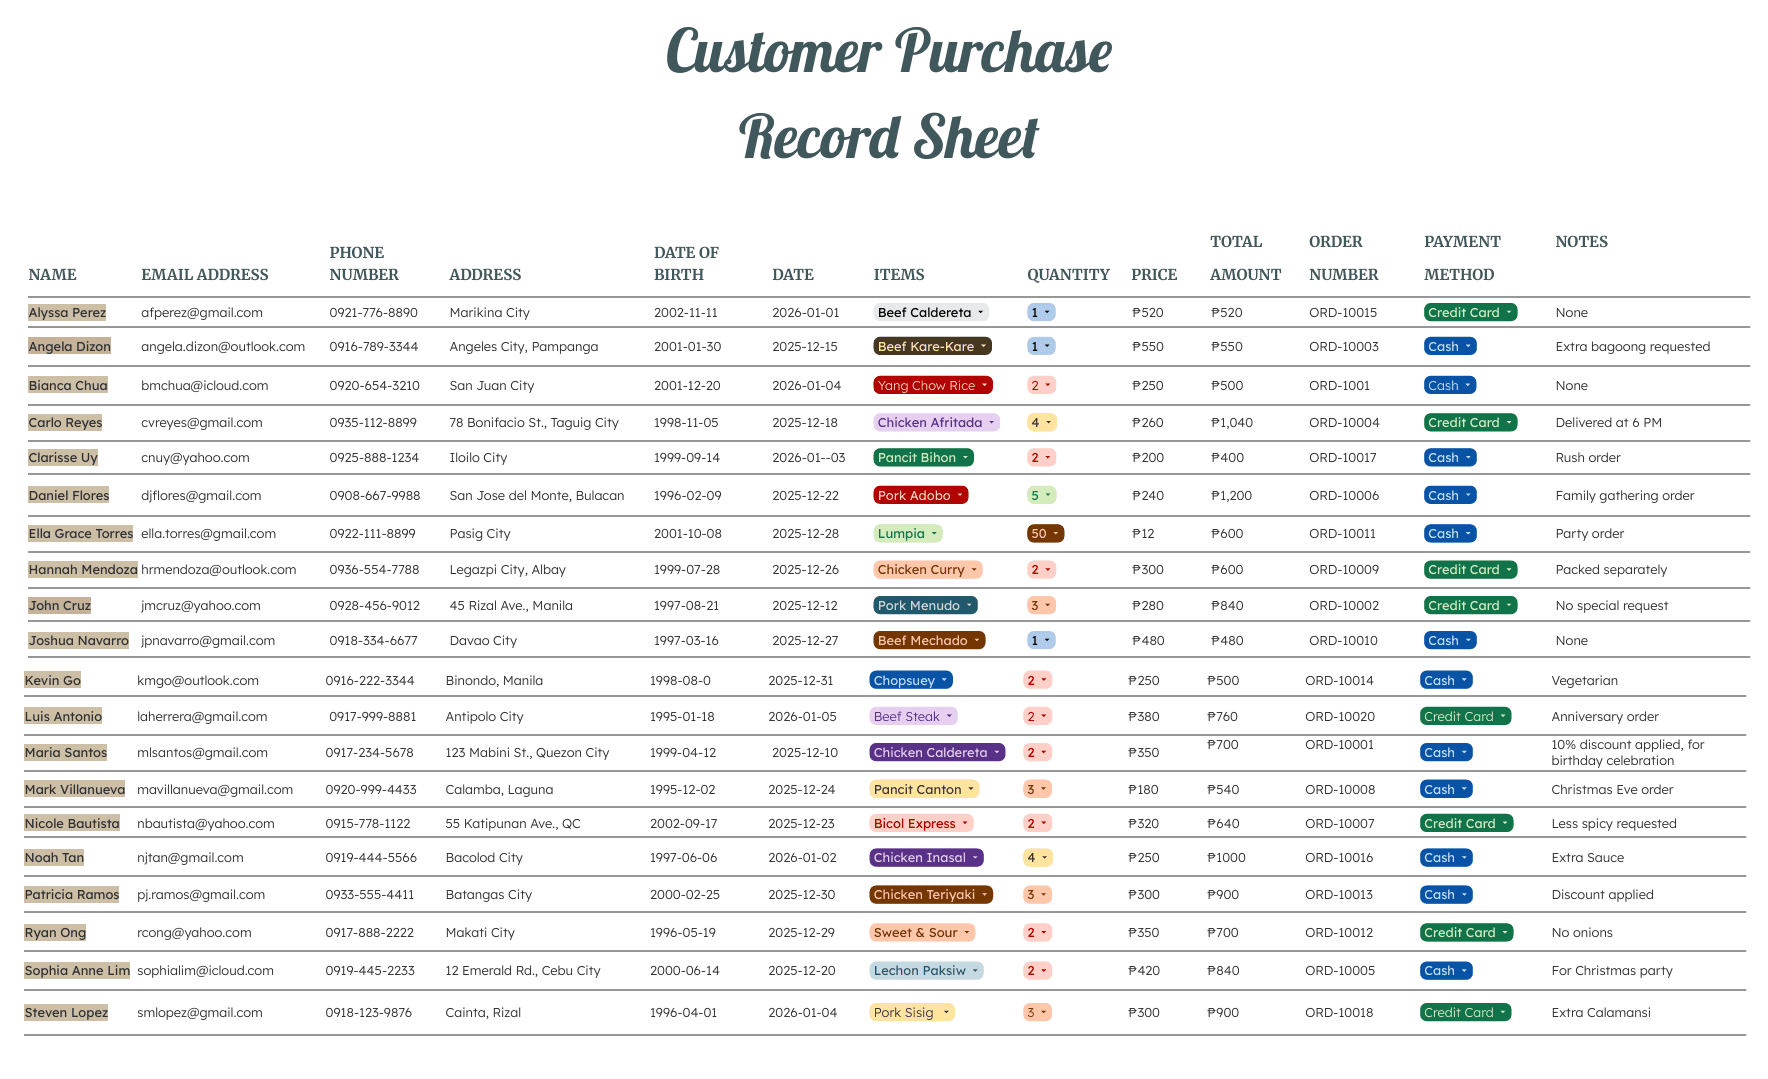Click the PAYMENT METHOD column header
This screenshot has width=1768, height=1079.
(1460, 258)
